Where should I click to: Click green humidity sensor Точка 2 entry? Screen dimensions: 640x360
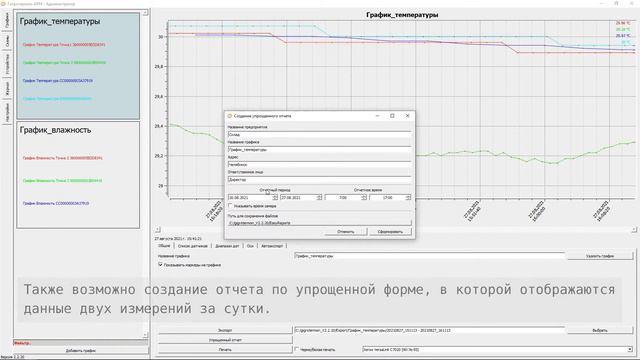point(62,180)
